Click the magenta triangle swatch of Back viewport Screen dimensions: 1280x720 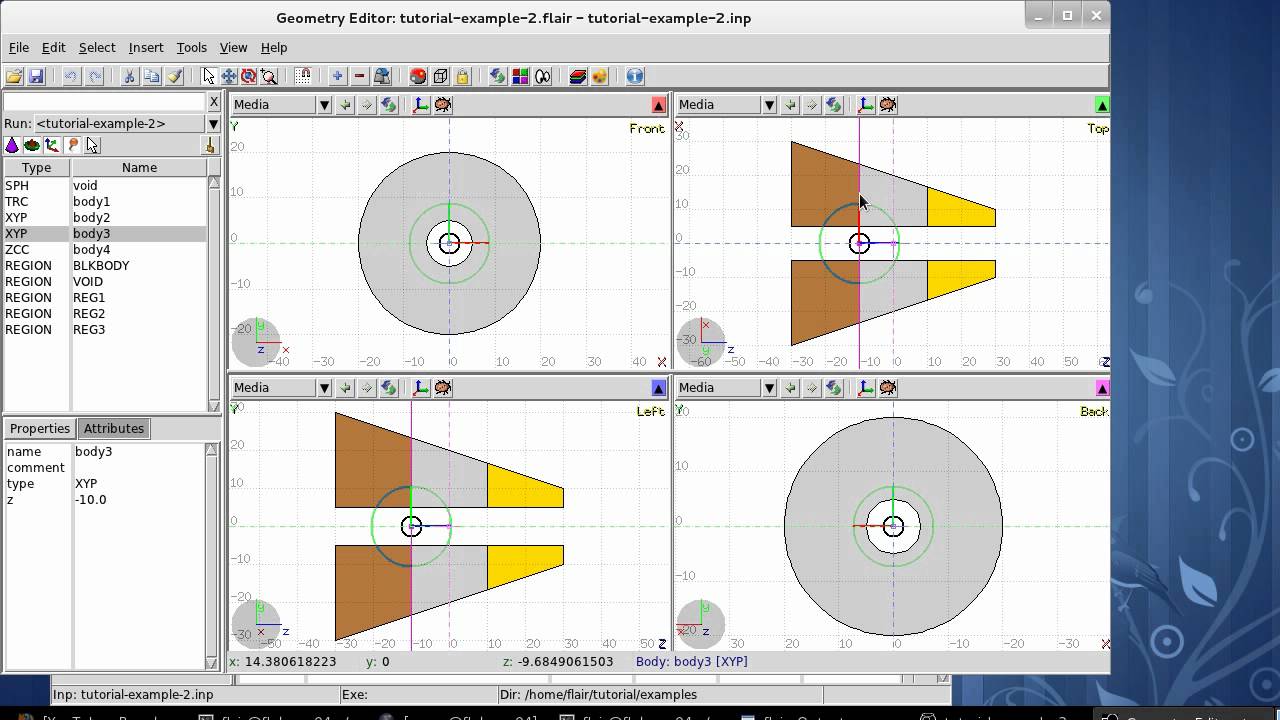1102,388
